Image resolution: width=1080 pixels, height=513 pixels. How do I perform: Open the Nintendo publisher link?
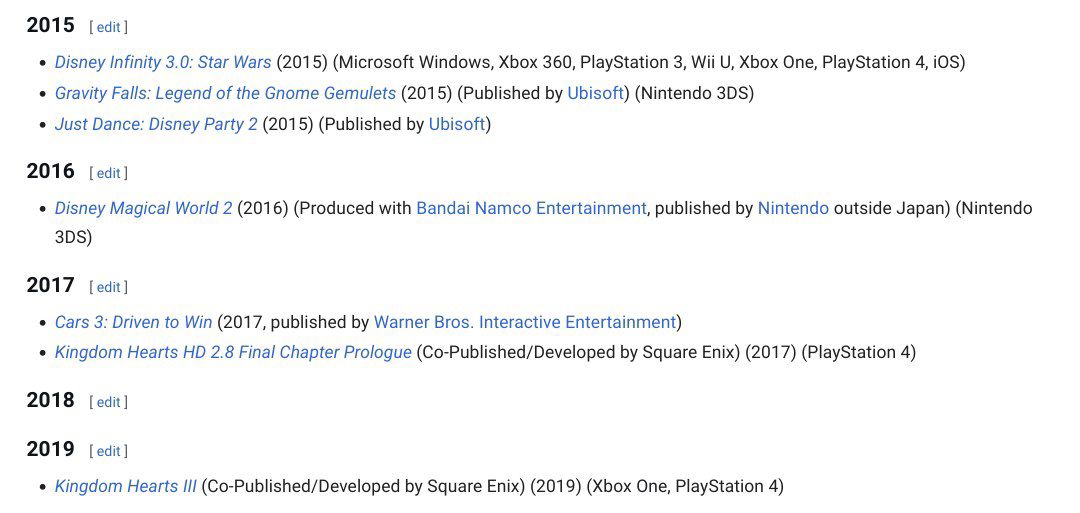(793, 208)
